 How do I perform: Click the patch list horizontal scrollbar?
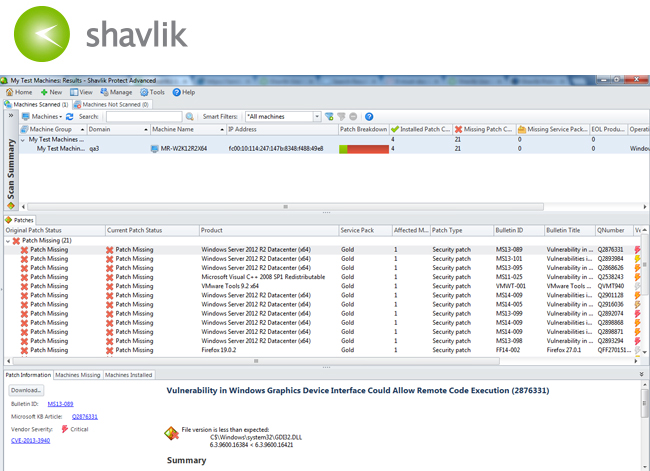(256, 361)
